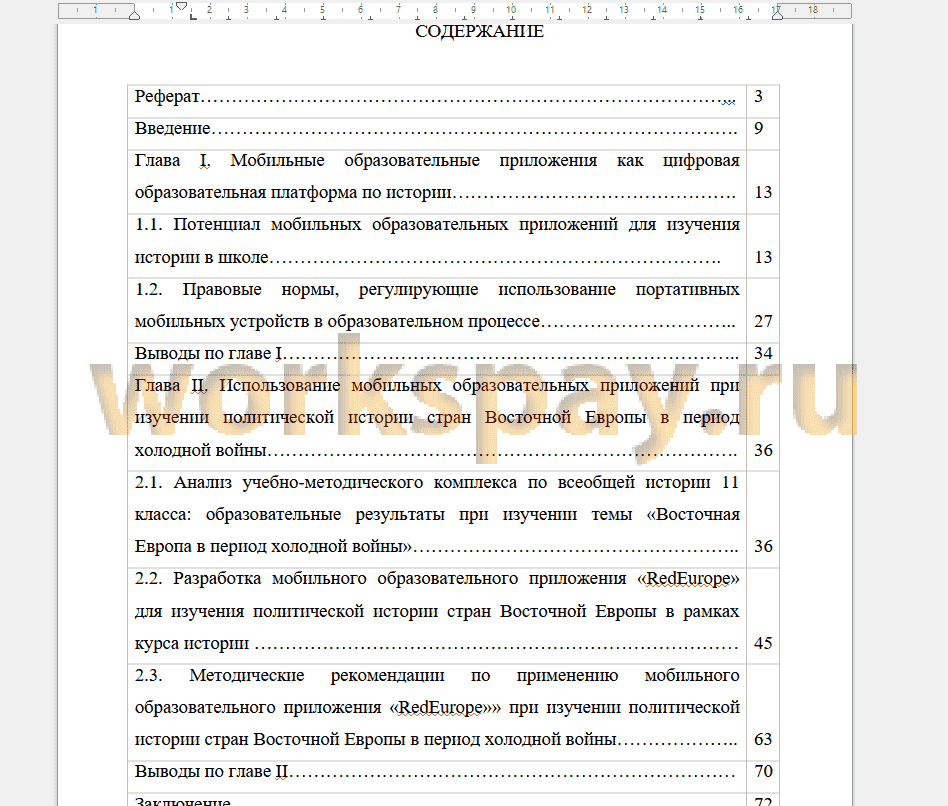Click the word "RedEurope" in the 2.3 entry
Image resolution: width=948 pixels, height=806 pixels.
click(x=441, y=707)
